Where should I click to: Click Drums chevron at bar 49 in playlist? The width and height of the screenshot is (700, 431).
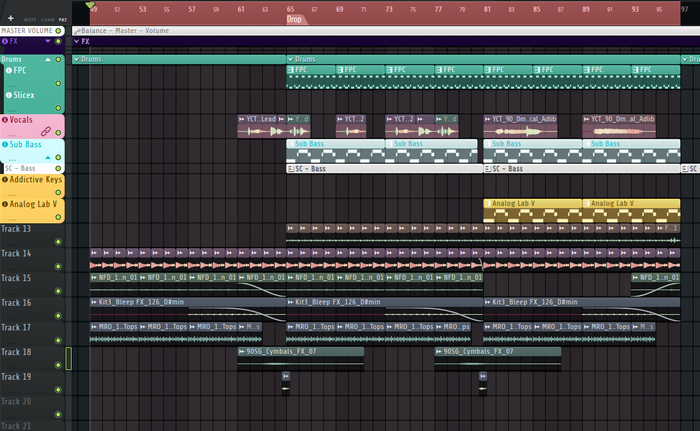76,59
